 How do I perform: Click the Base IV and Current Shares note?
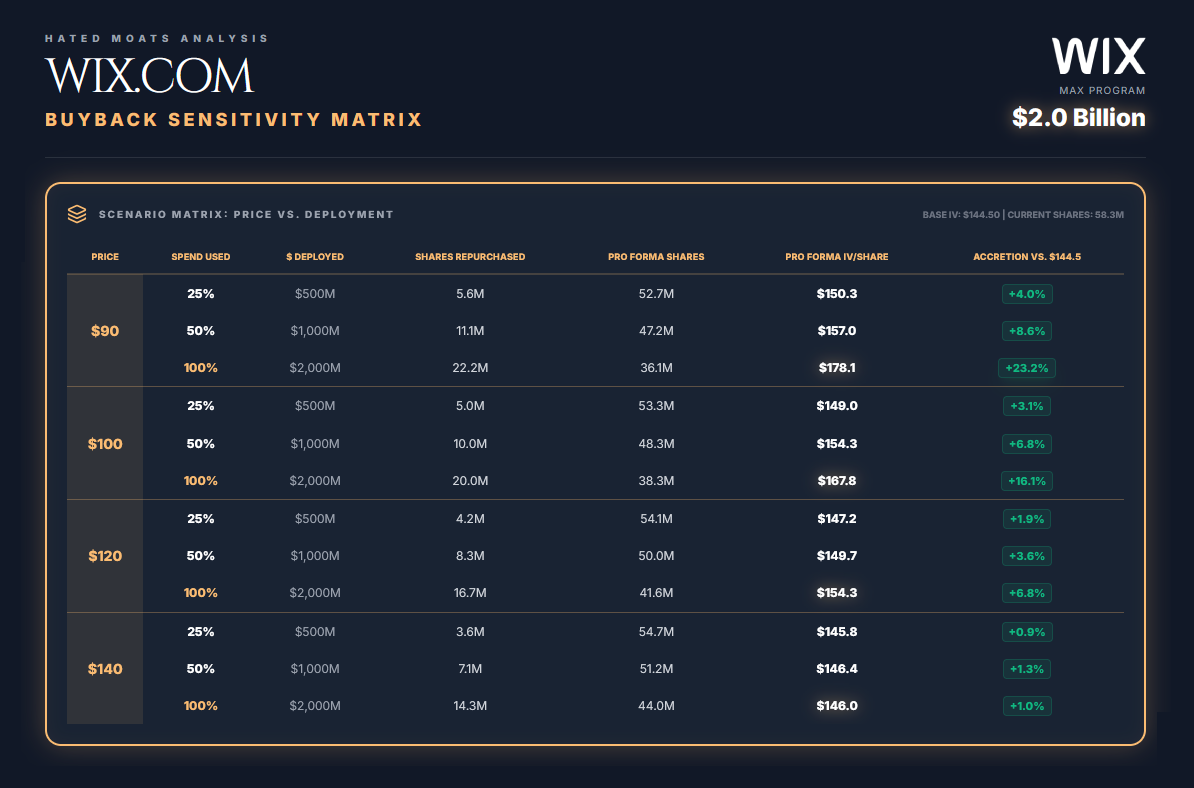point(1023,215)
